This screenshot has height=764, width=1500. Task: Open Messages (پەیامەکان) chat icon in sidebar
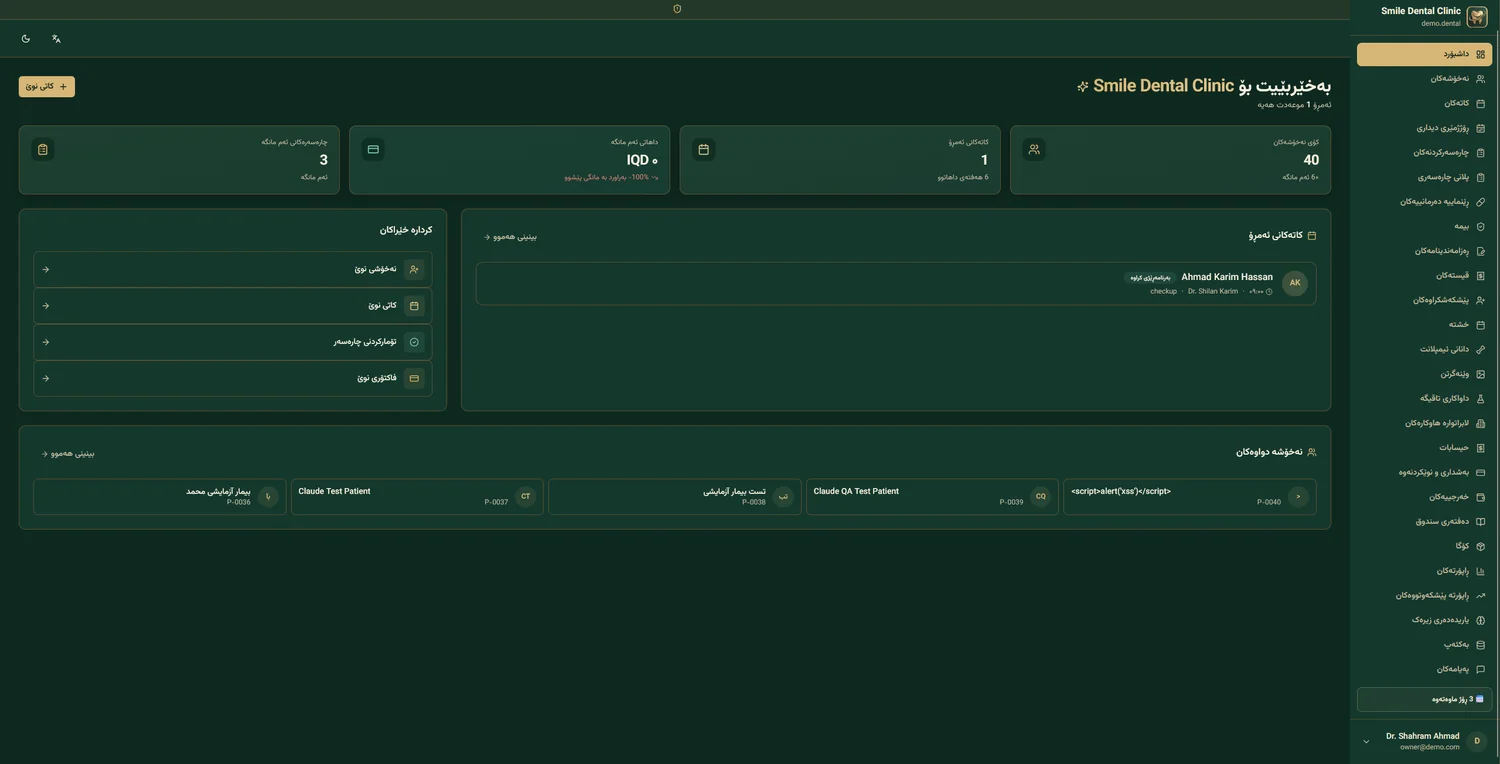[1481, 670]
